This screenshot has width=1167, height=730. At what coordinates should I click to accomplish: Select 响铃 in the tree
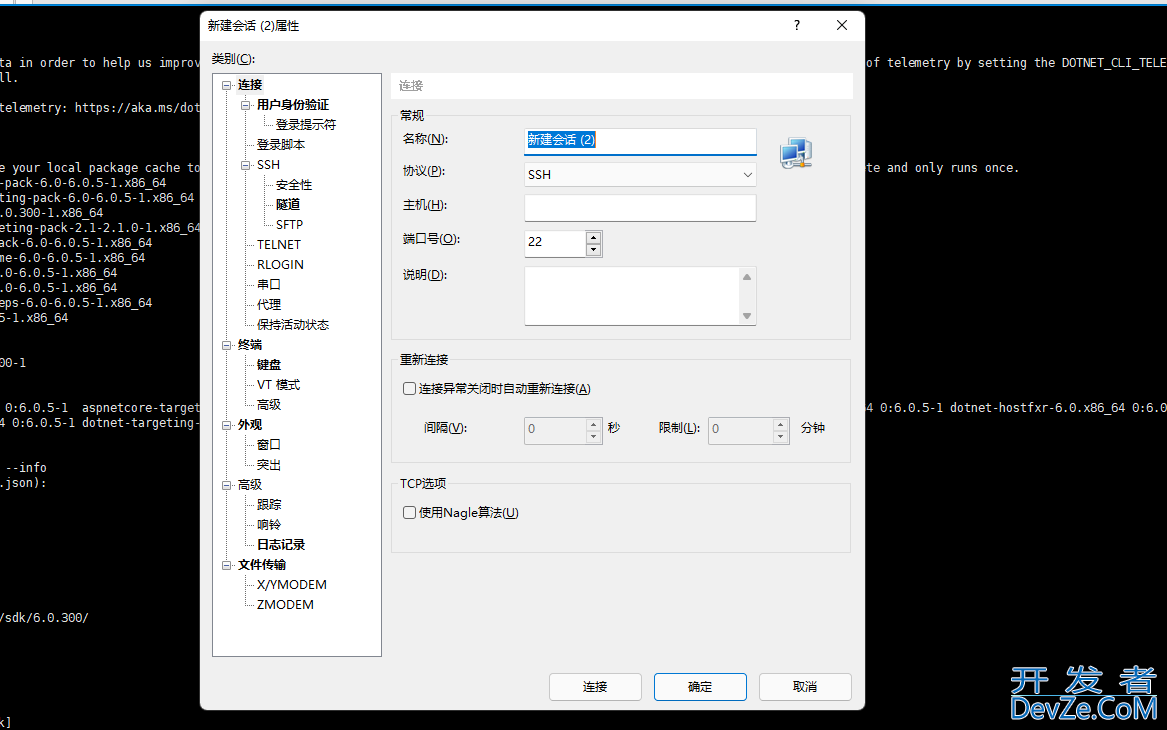click(x=269, y=525)
